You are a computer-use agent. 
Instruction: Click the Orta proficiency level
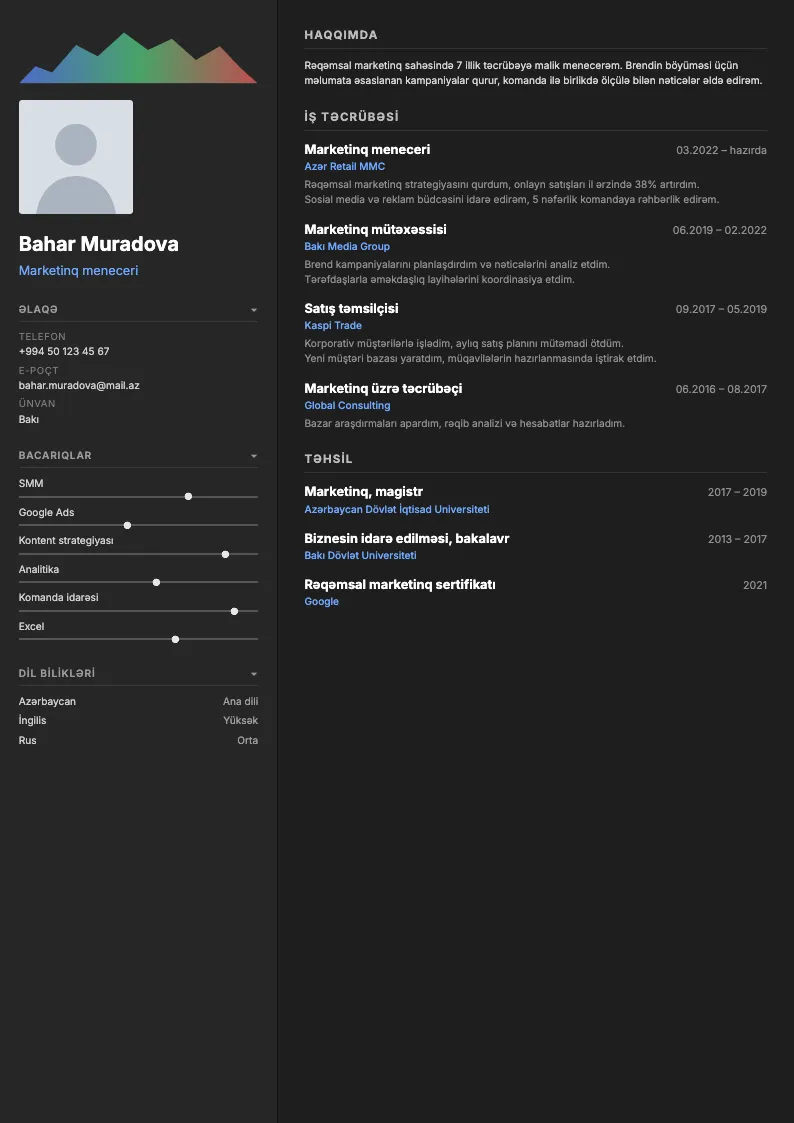(x=248, y=741)
